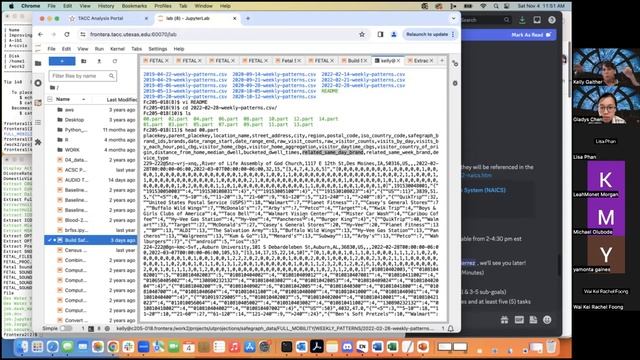Viewport: 640px width, 360px height.
Task: Switch to the Extrac notebook tab
Action: pos(420,60)
